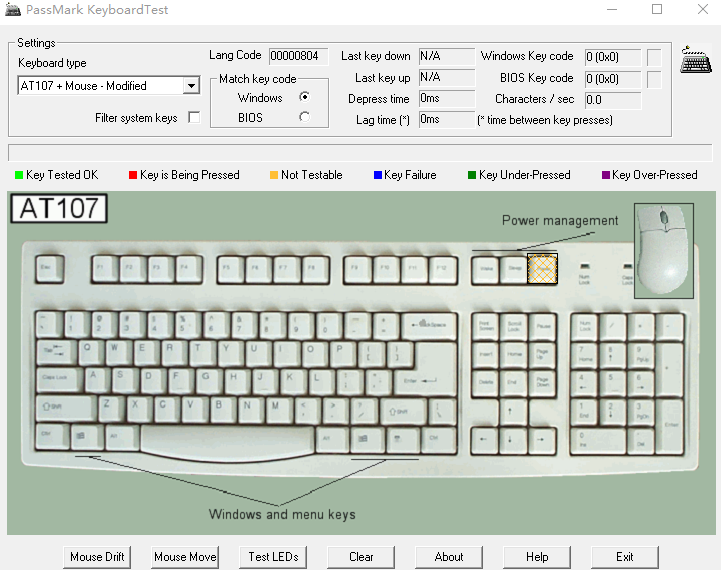Click the numpad 0 Ins key
The height and width of the screenshot is (570, 721).
(597, 440)
